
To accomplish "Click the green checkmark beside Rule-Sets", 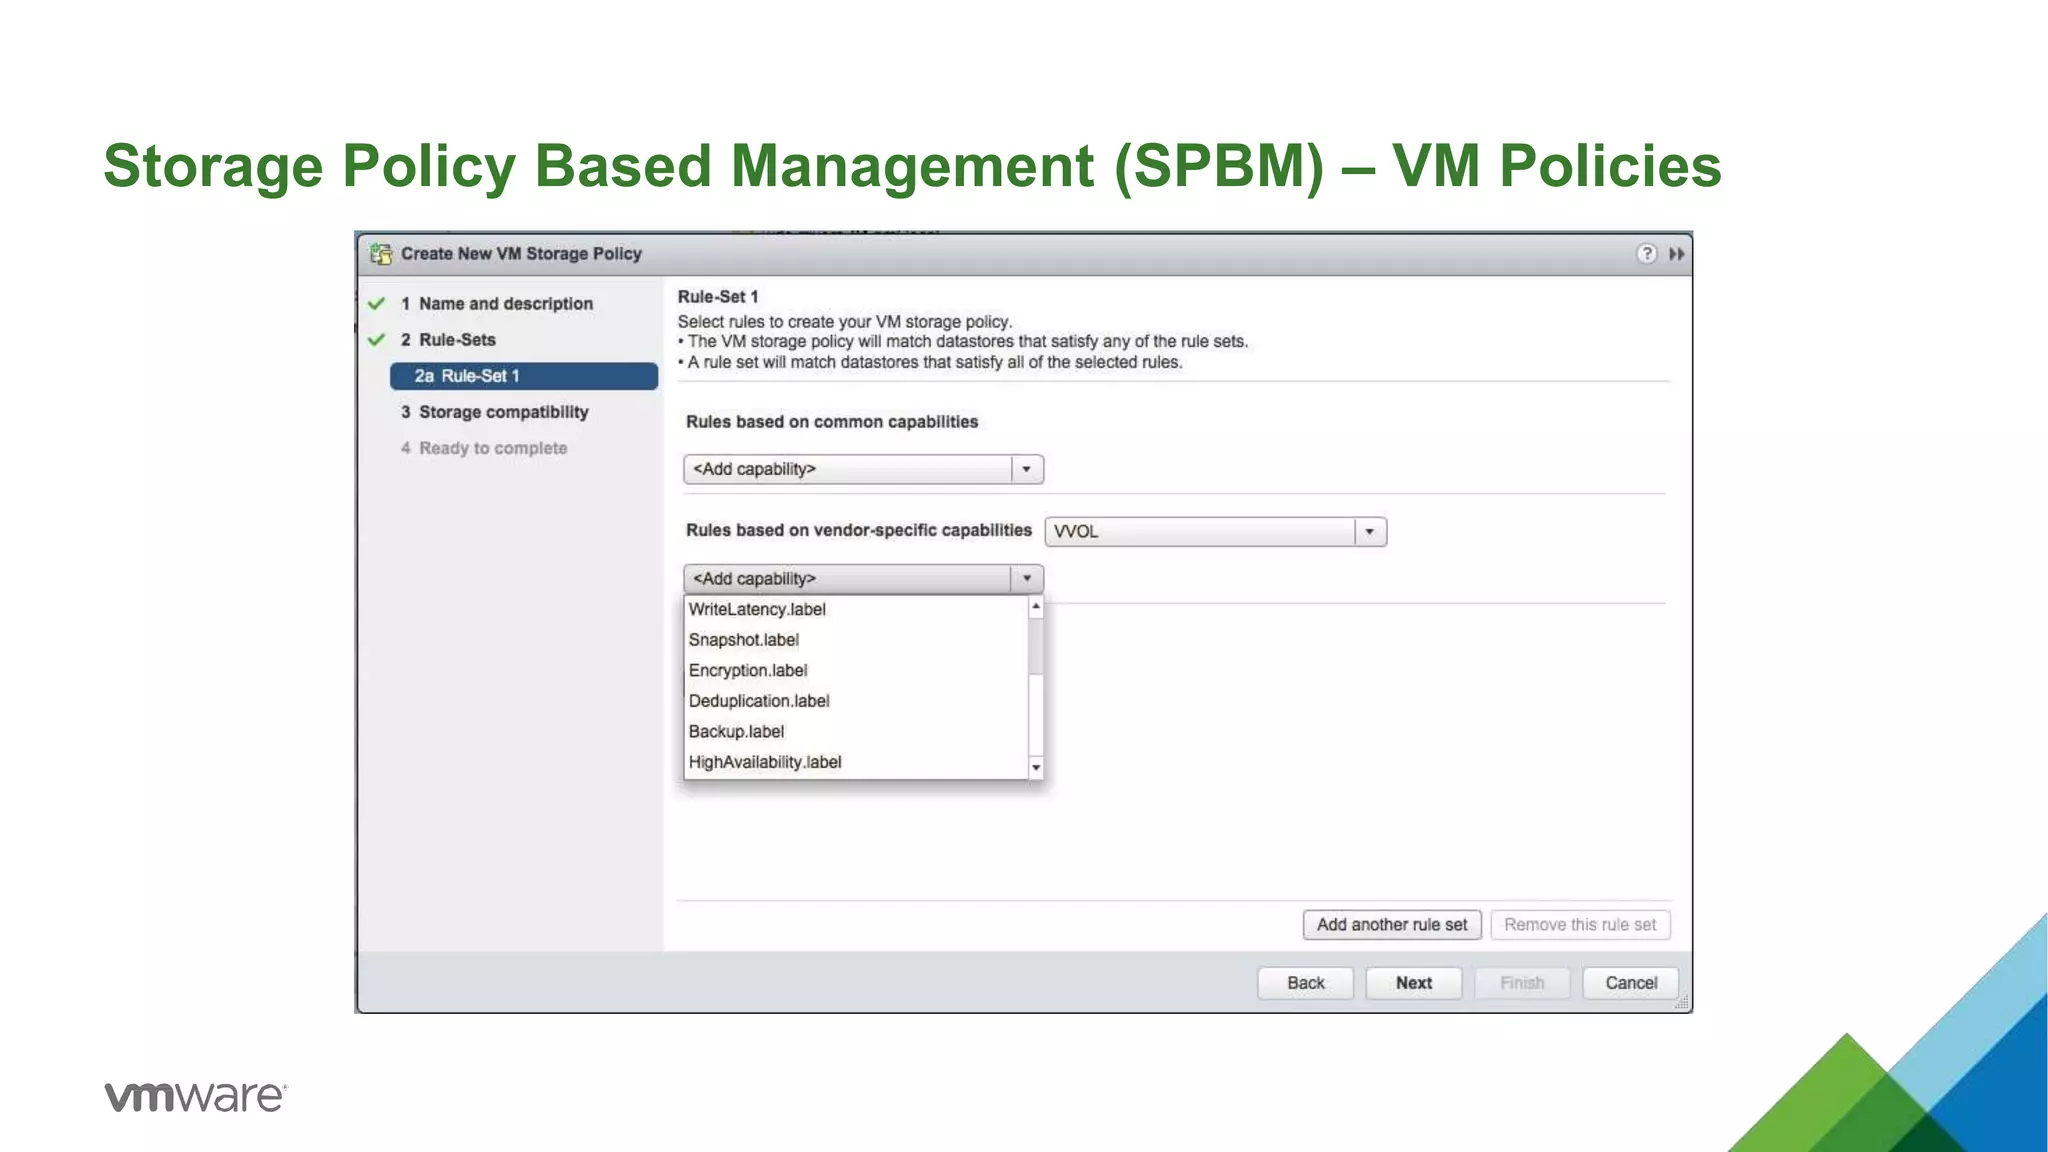I will click(377, 340).
